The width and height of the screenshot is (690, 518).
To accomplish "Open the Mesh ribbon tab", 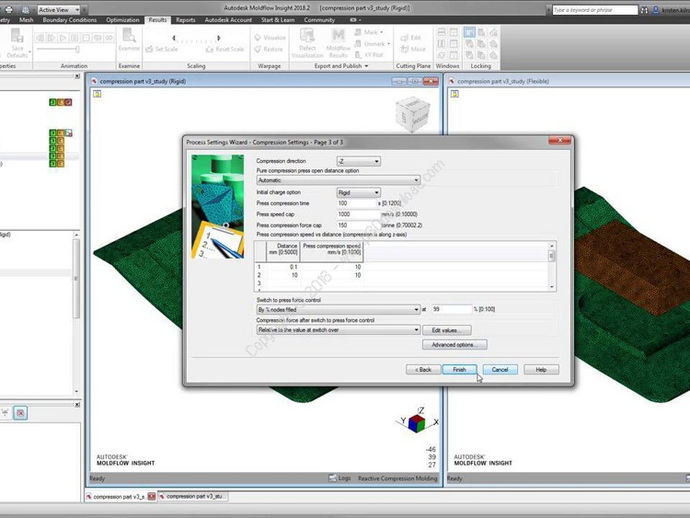I will pyautogui.click(x=26, y=20).
